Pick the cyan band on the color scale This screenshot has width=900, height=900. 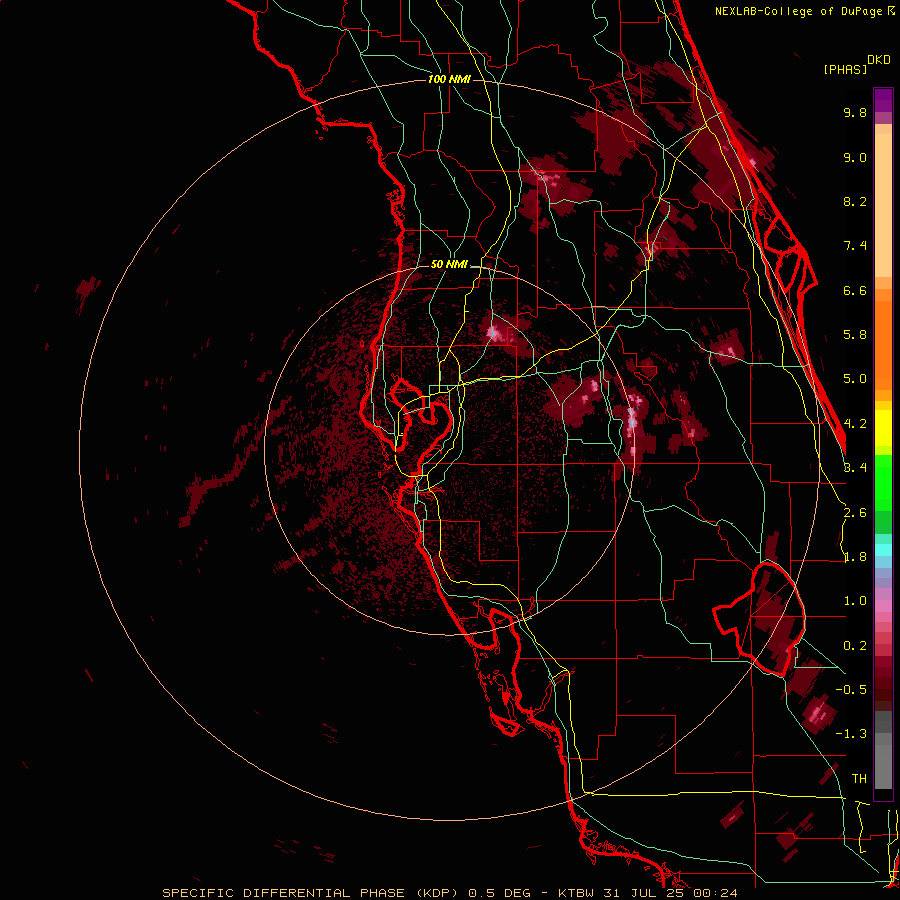tap(883, 550)
